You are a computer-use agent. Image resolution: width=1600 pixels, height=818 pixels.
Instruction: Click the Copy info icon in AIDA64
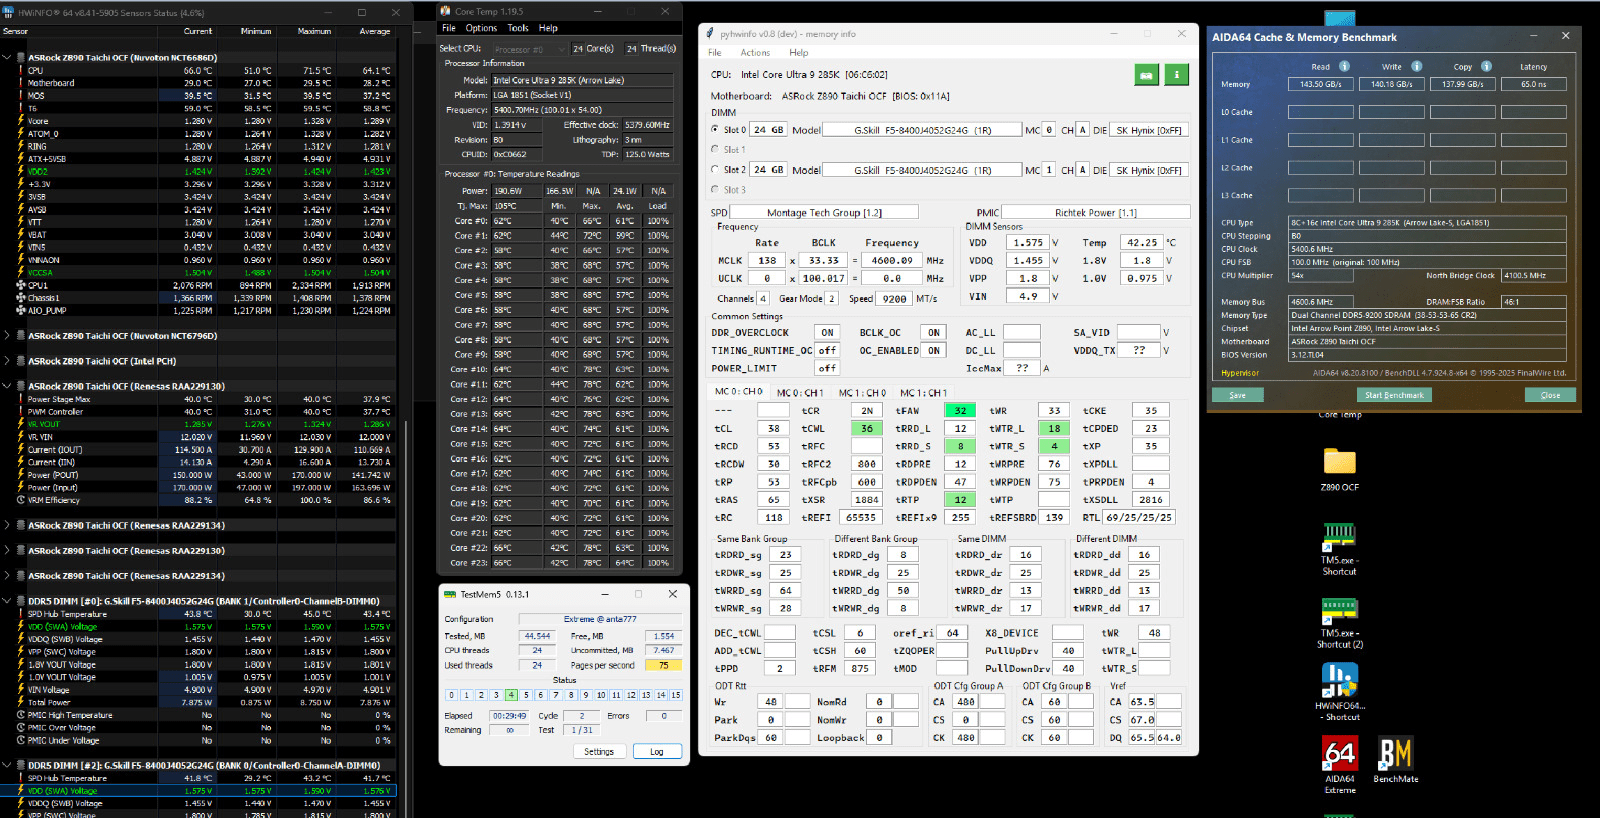coord(1486,67)
